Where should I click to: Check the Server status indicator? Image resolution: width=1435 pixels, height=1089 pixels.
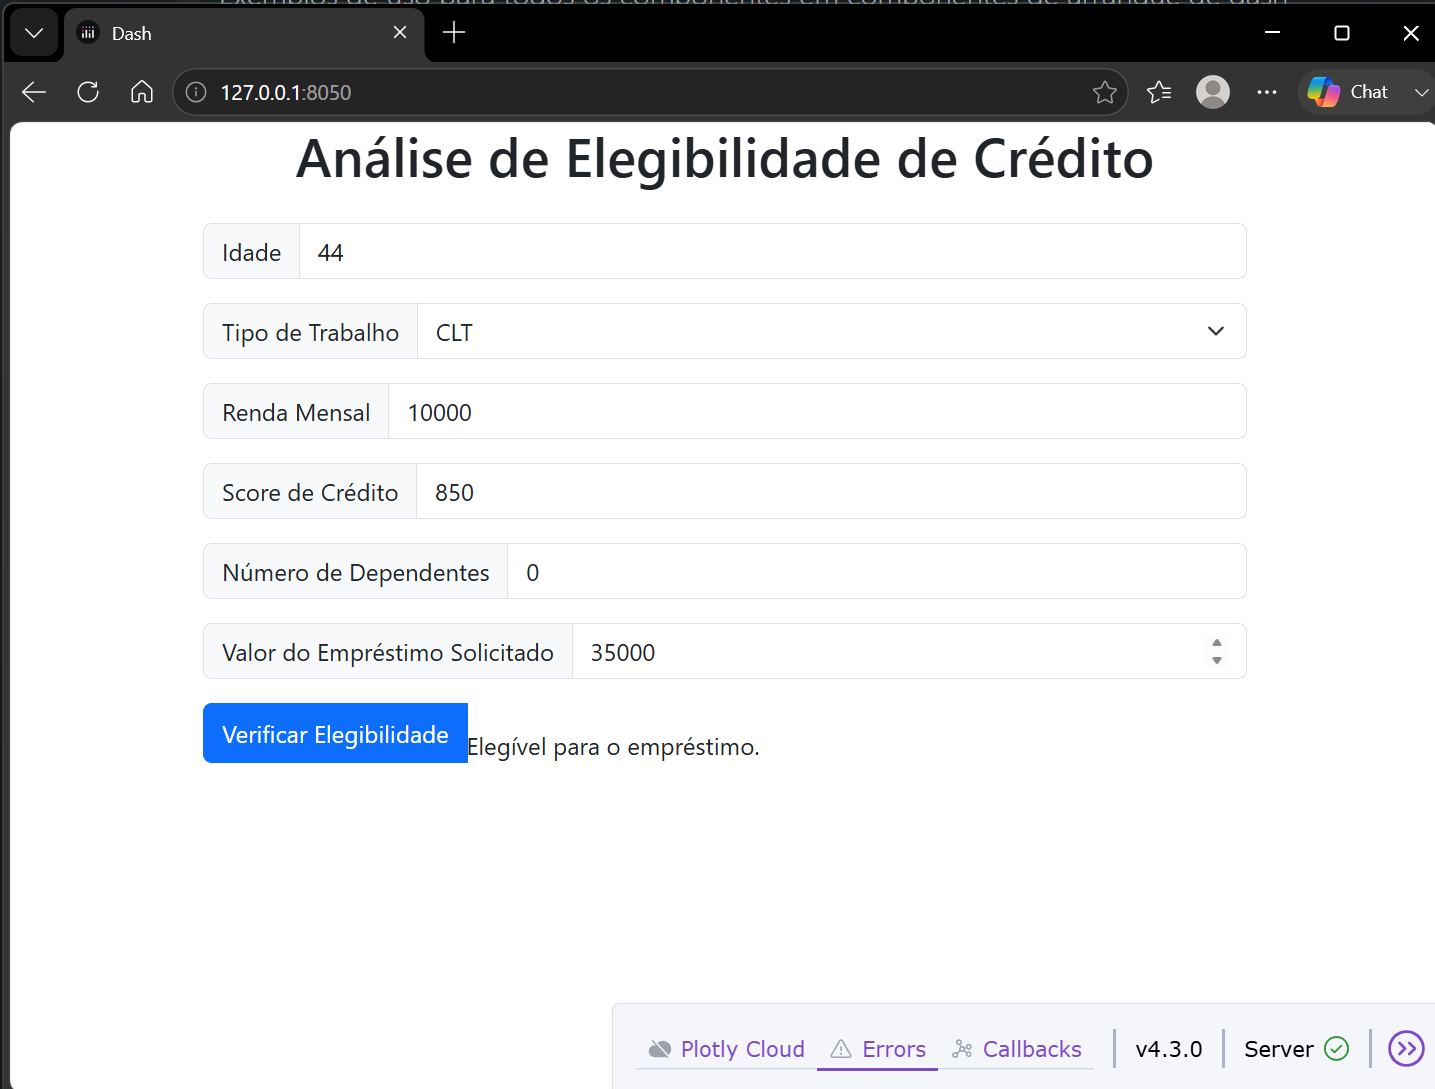tap(1296, 1049)
